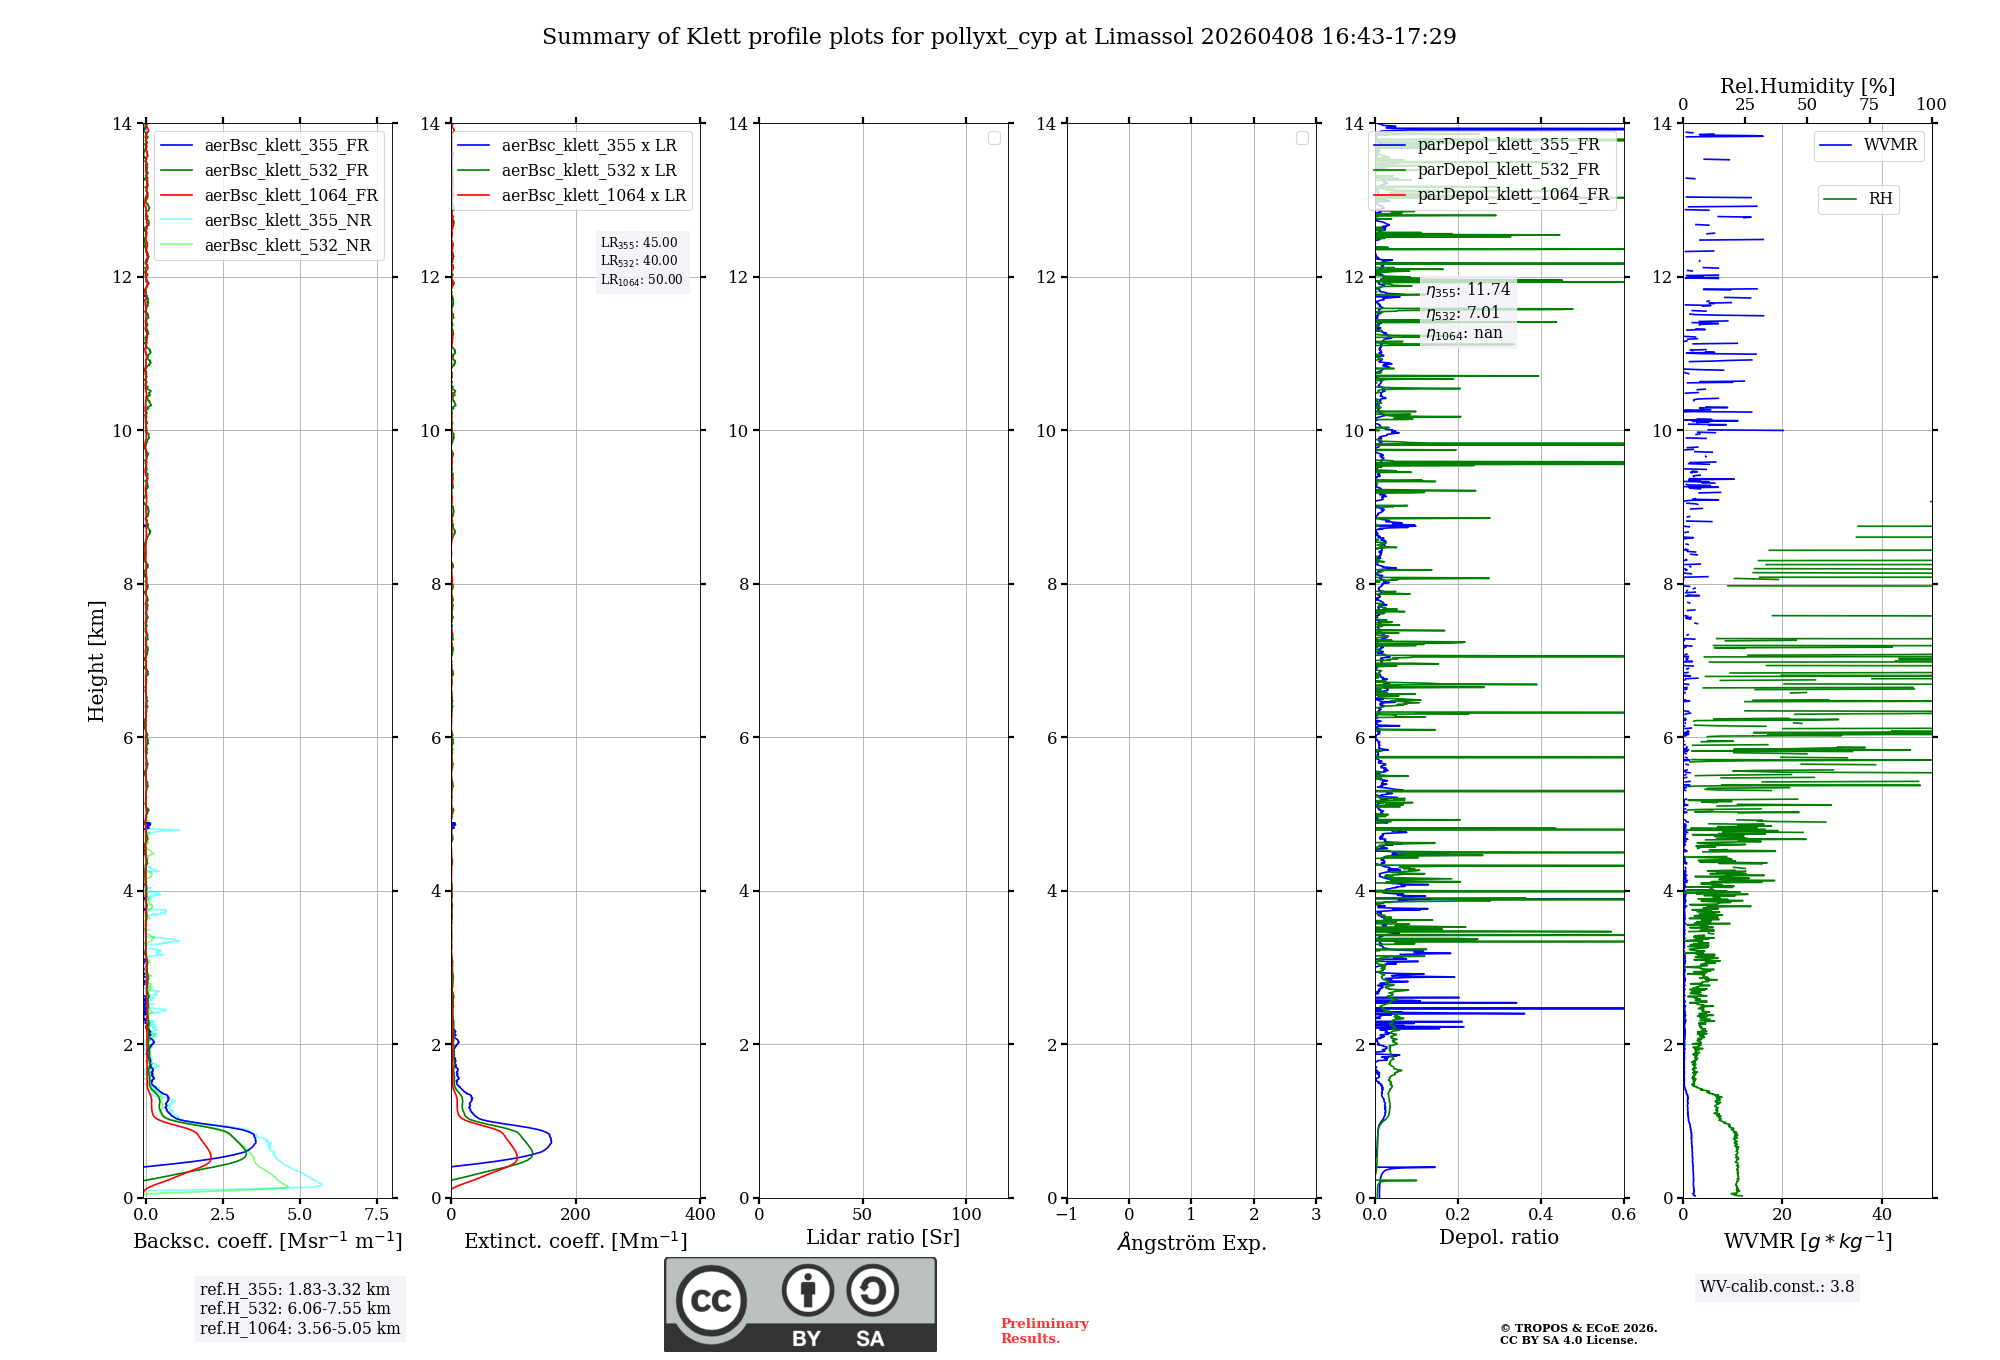Click the empty legend box in Ångström Exp. plot
Image resolution: width=2000 pixels, height=1360 pixels.
point(1302,138)
